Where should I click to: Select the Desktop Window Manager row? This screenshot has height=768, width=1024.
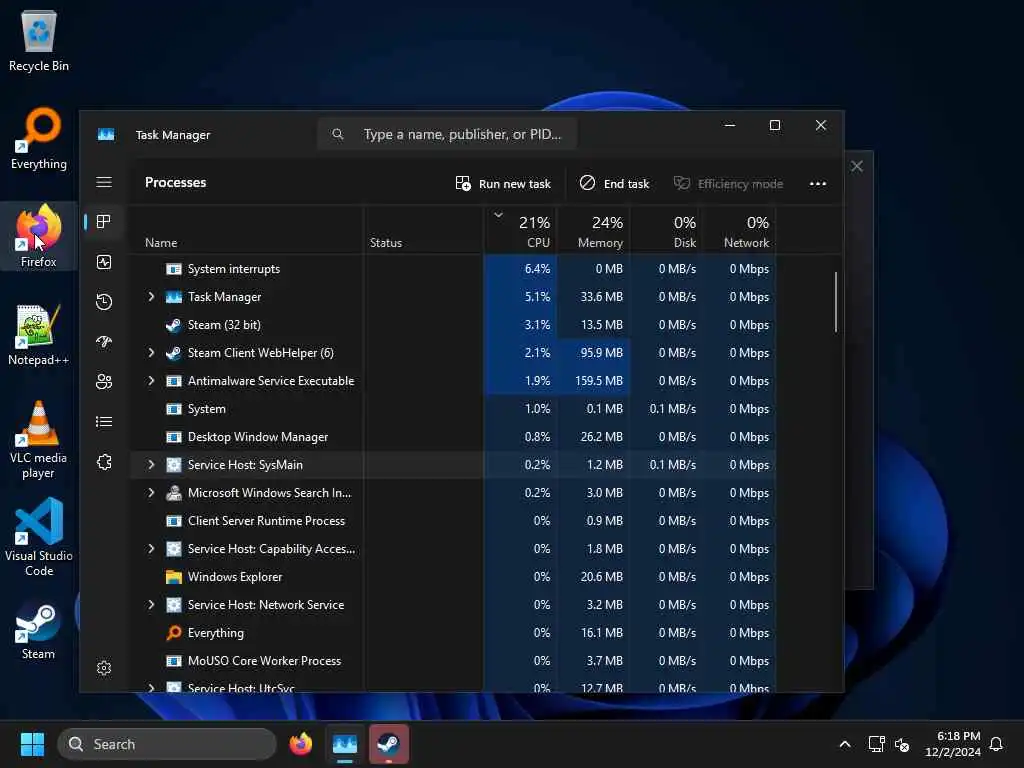[453, 436]
